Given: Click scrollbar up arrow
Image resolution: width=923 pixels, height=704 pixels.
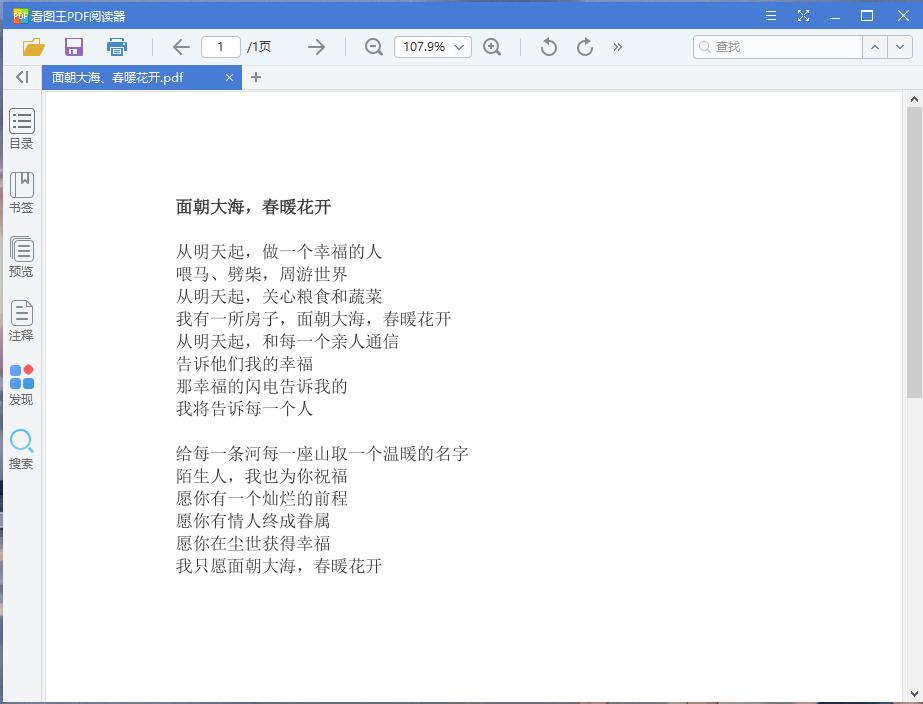Looking at the screenshot, I should 914,99.
